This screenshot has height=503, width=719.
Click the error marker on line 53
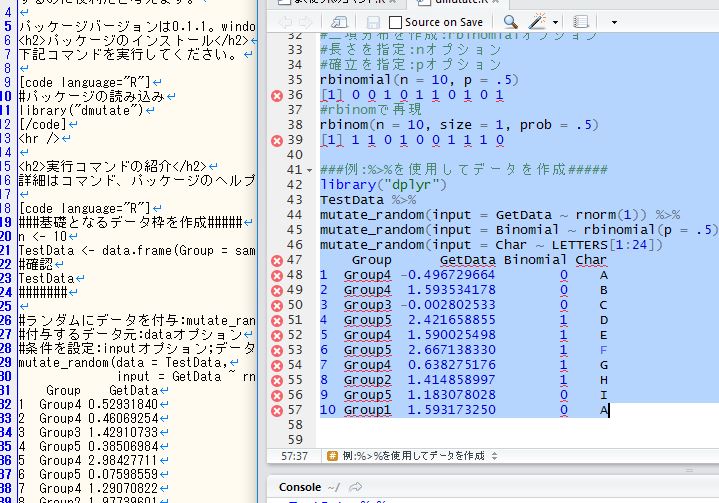click(277, 351)
